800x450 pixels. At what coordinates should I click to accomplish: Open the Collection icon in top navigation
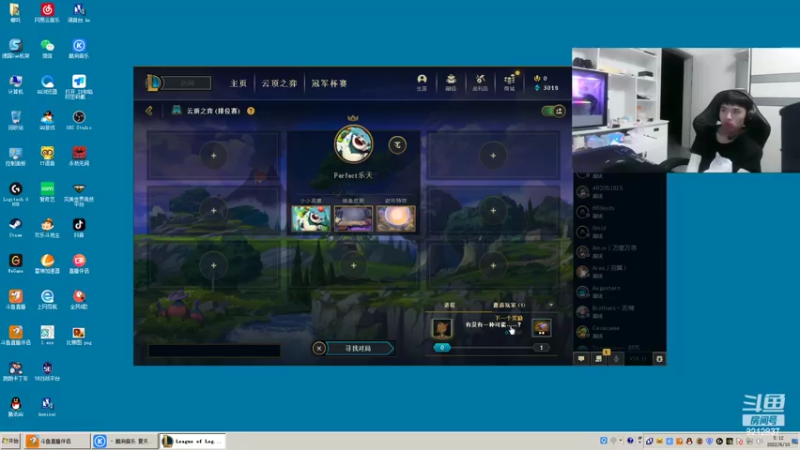click(x=451, y=82)
